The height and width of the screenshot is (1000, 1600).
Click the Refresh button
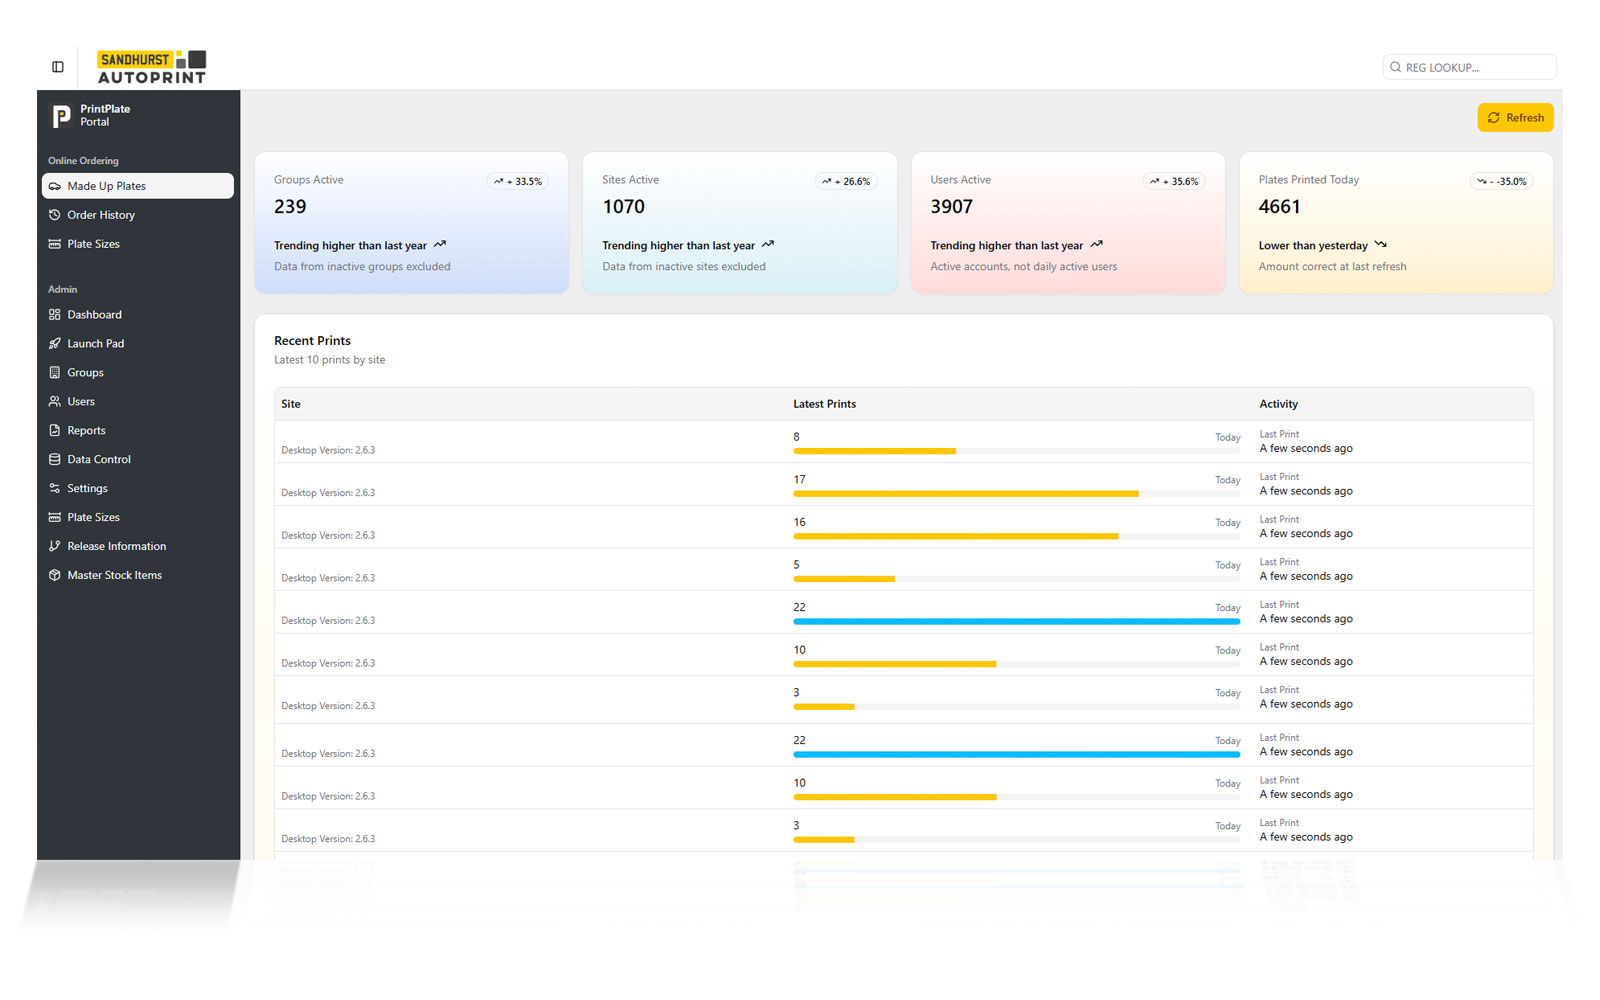pyautogui.click(x=1515, y=117)
